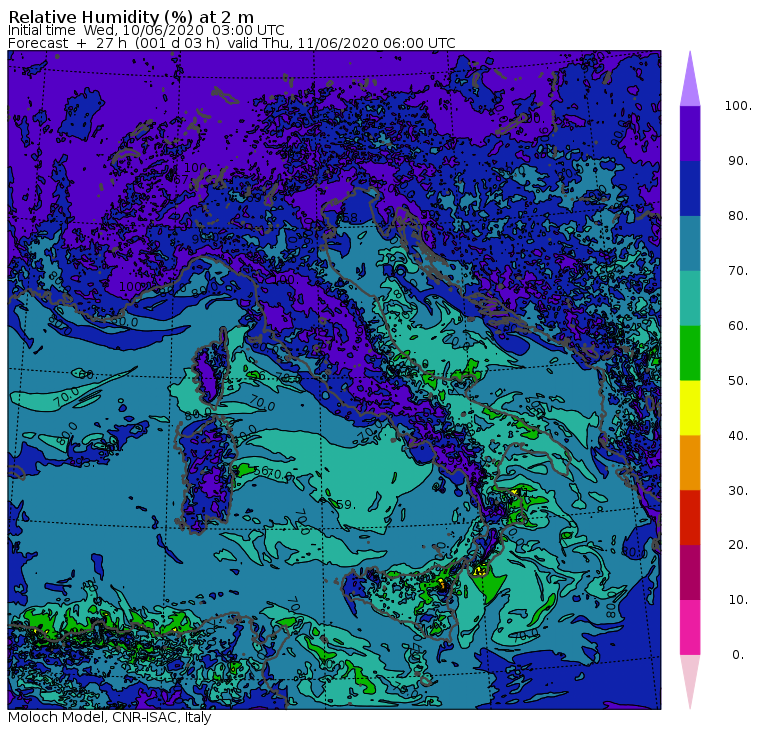The width and height of the screenshot is (760, 731).
Task: Click the '70.' colorbar label
Action: (x=739, y=270)
